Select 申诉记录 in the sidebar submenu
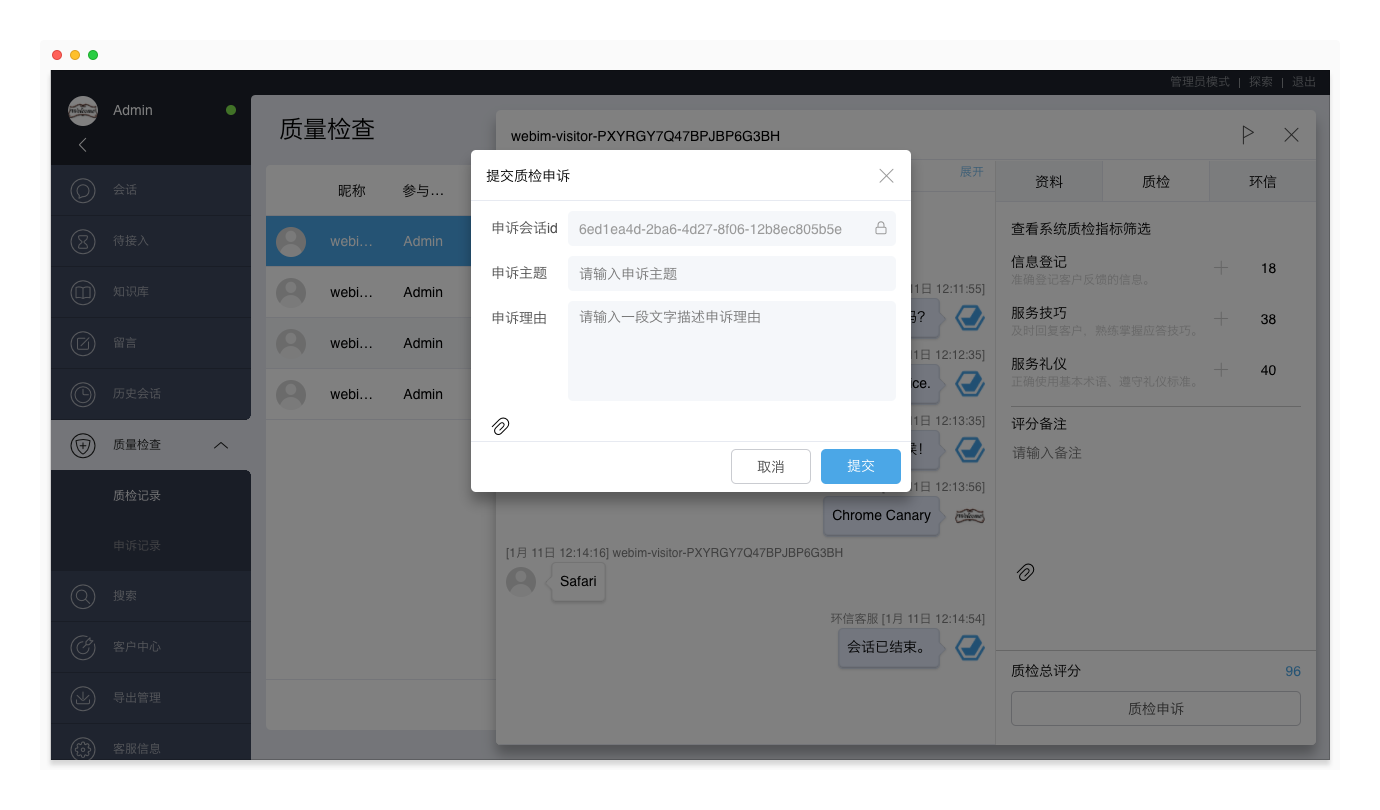Viewport: 1380px width, 810px height. coord(137,546)
